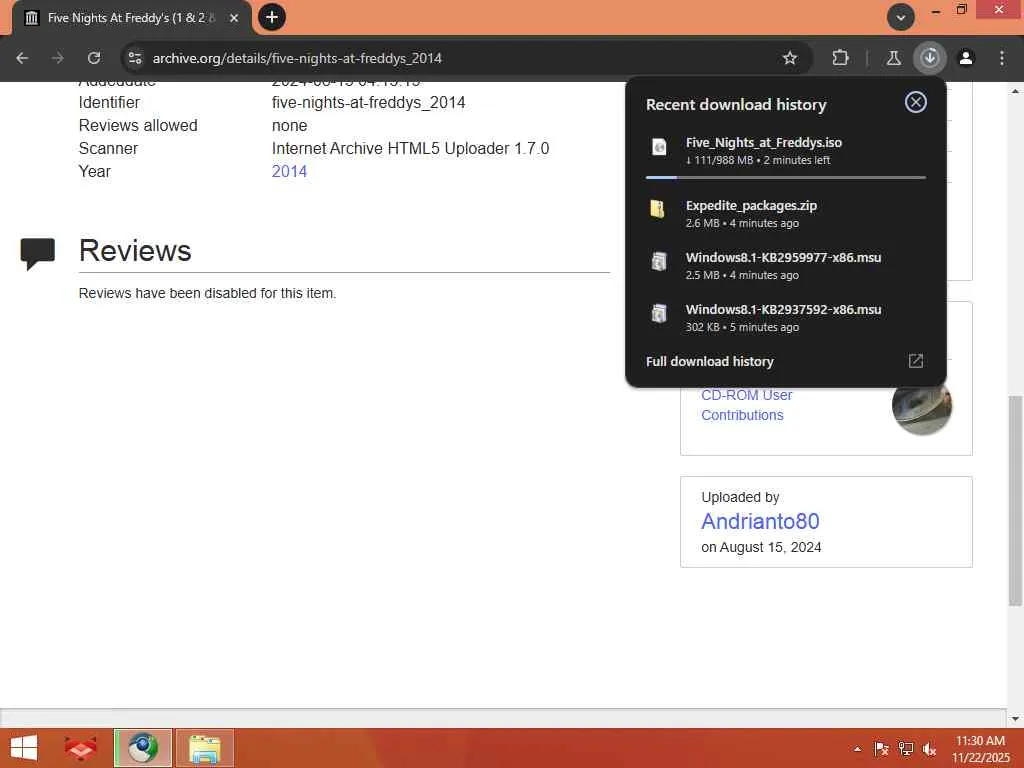
Task: Open the Chrome Labs flask icon
Action: pyautogui.click(x=893, y=58)
